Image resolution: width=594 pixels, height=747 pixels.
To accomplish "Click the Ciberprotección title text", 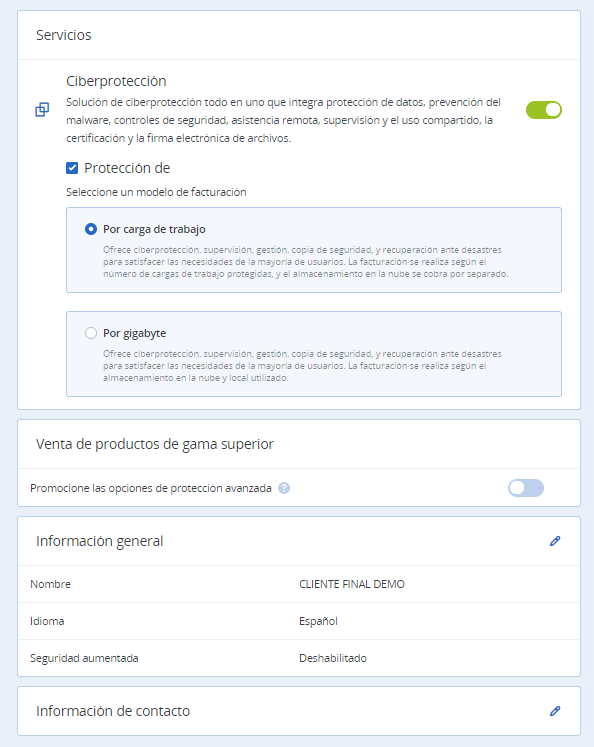I will click(x=116, y=81).
